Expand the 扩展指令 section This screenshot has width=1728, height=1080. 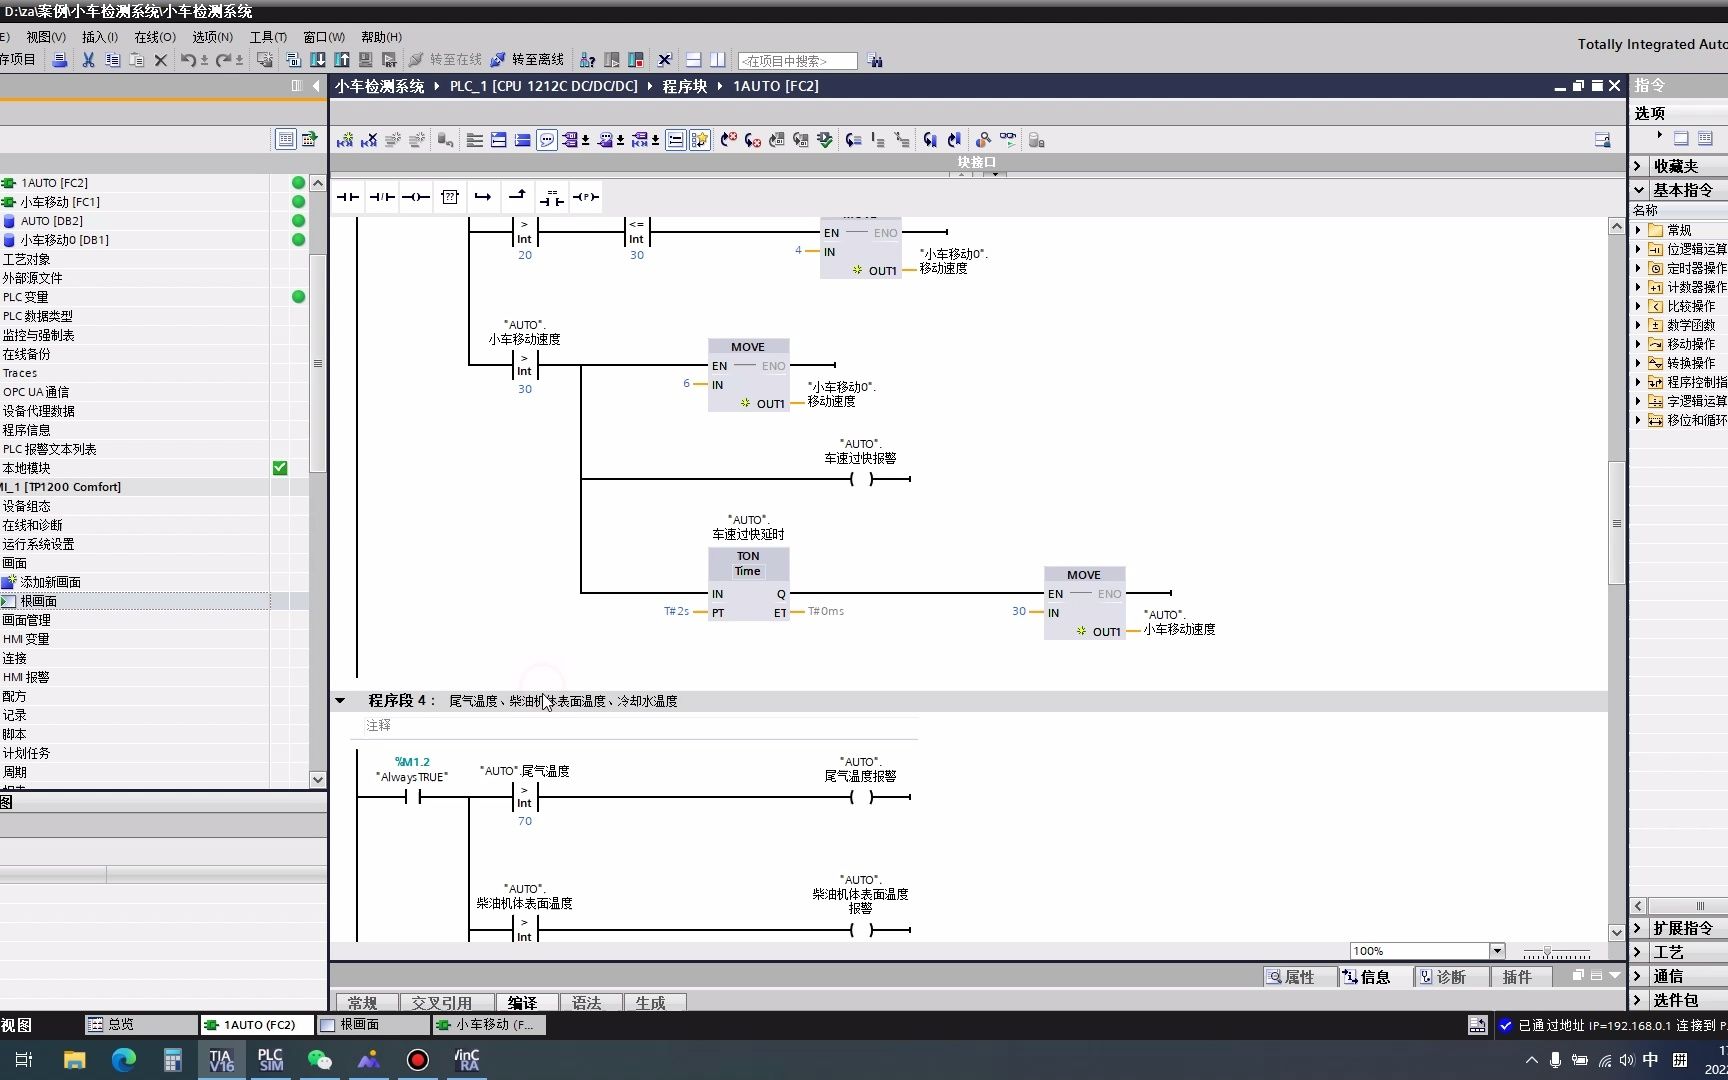click(1638, 928)
